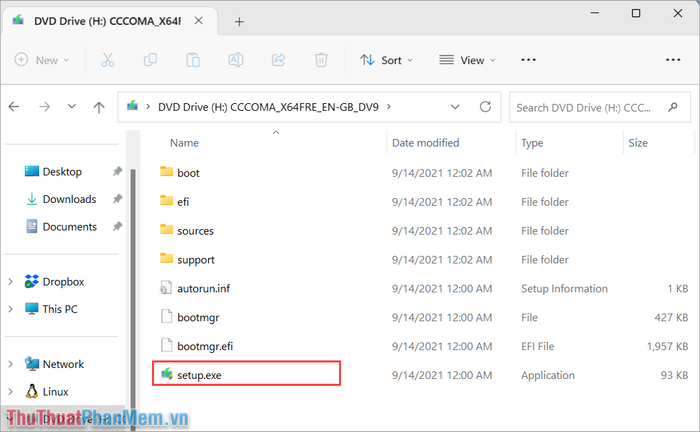Click This PC in navigation pane
700x432 pixels.
(x=60, y=309)
